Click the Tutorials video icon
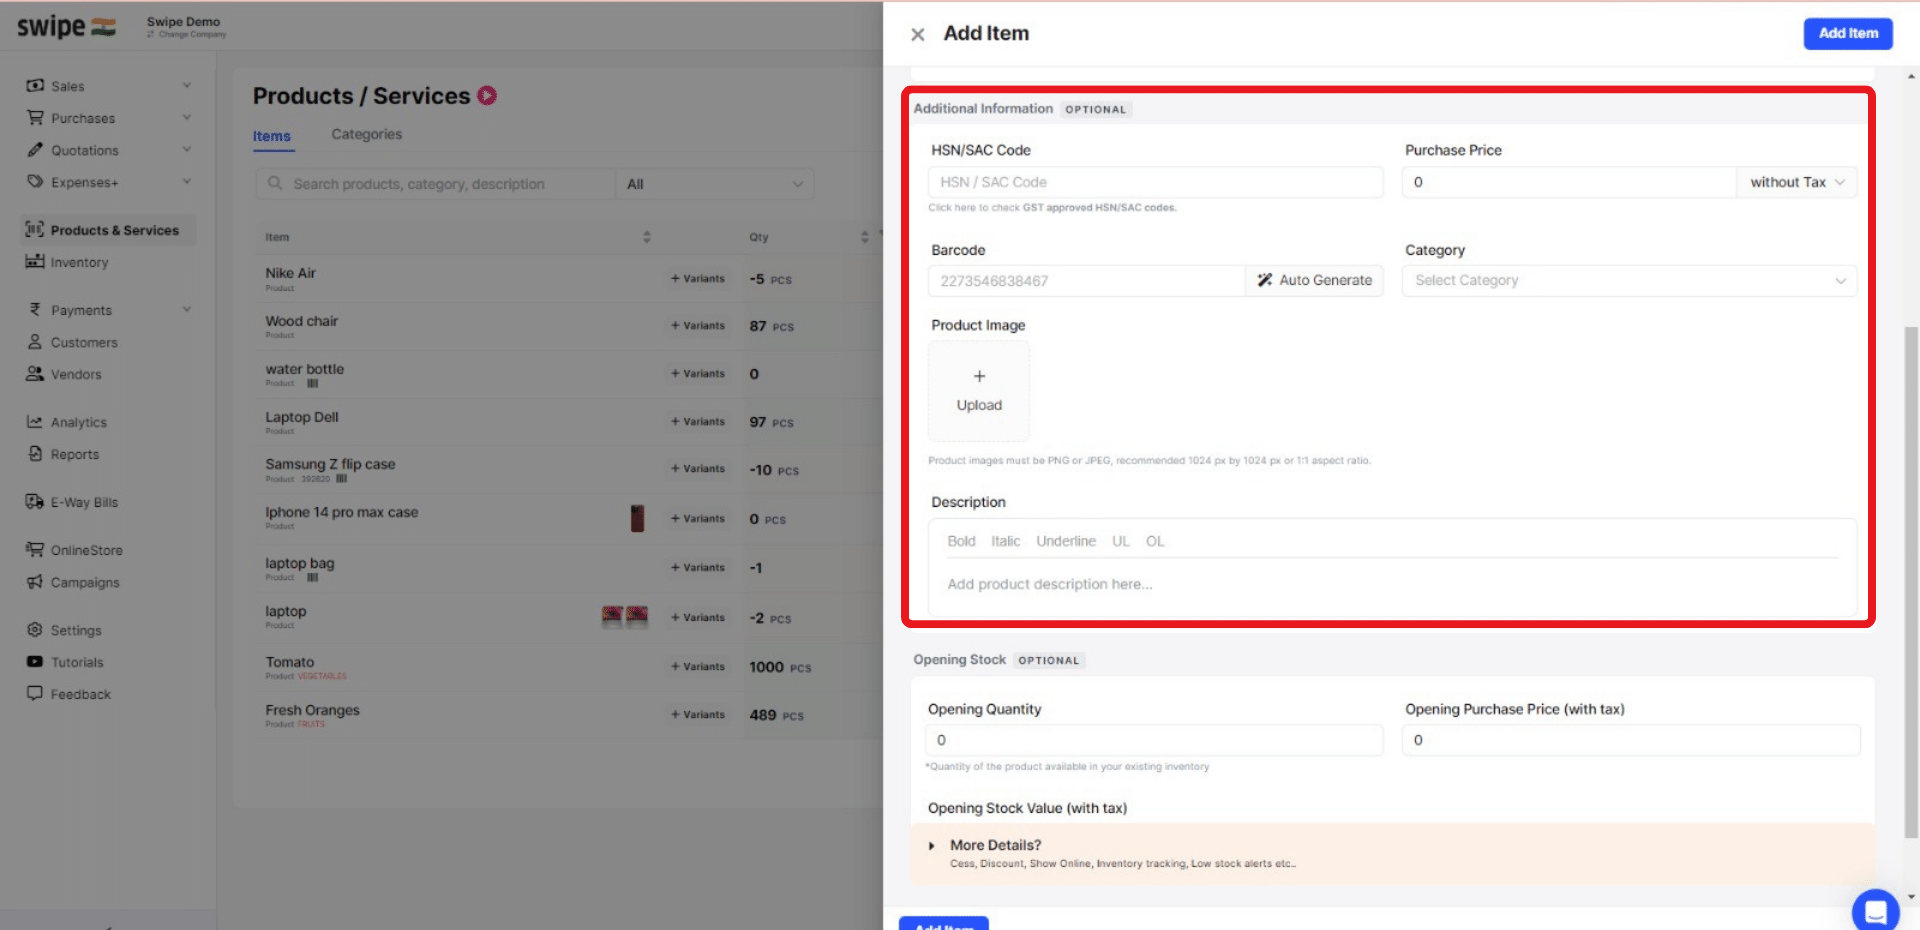1920x930 pixels. (x=35, y=662)
